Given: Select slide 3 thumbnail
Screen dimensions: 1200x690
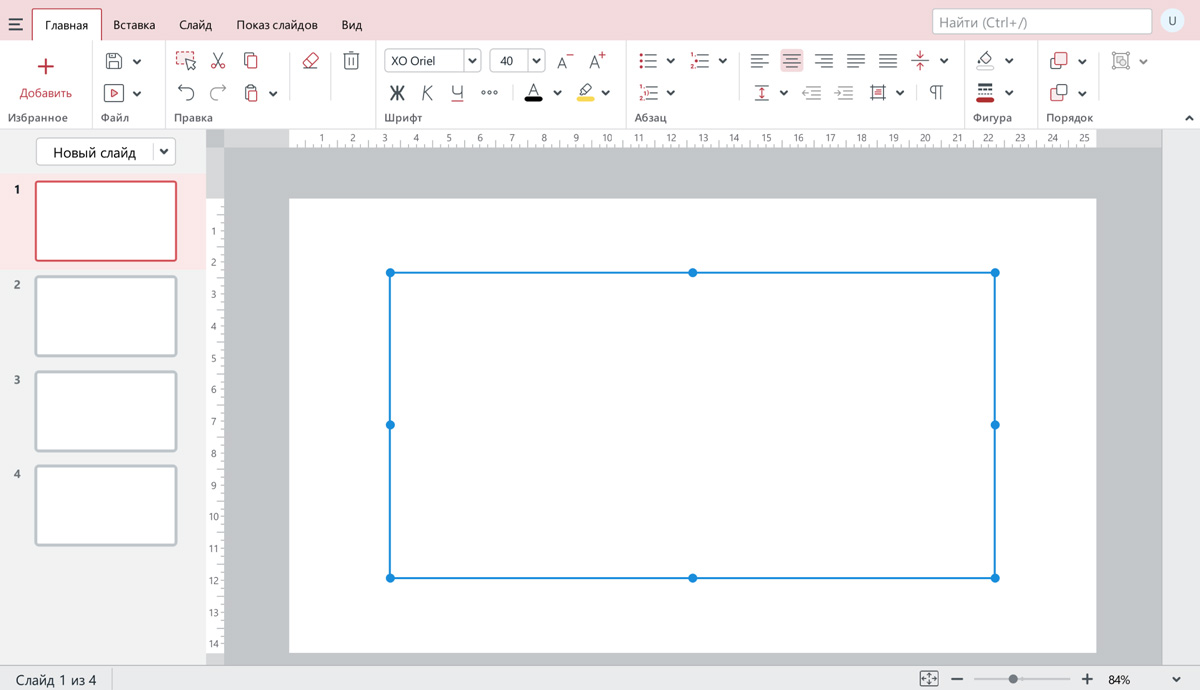Looking at the screenshot, I should coord(106,411).
